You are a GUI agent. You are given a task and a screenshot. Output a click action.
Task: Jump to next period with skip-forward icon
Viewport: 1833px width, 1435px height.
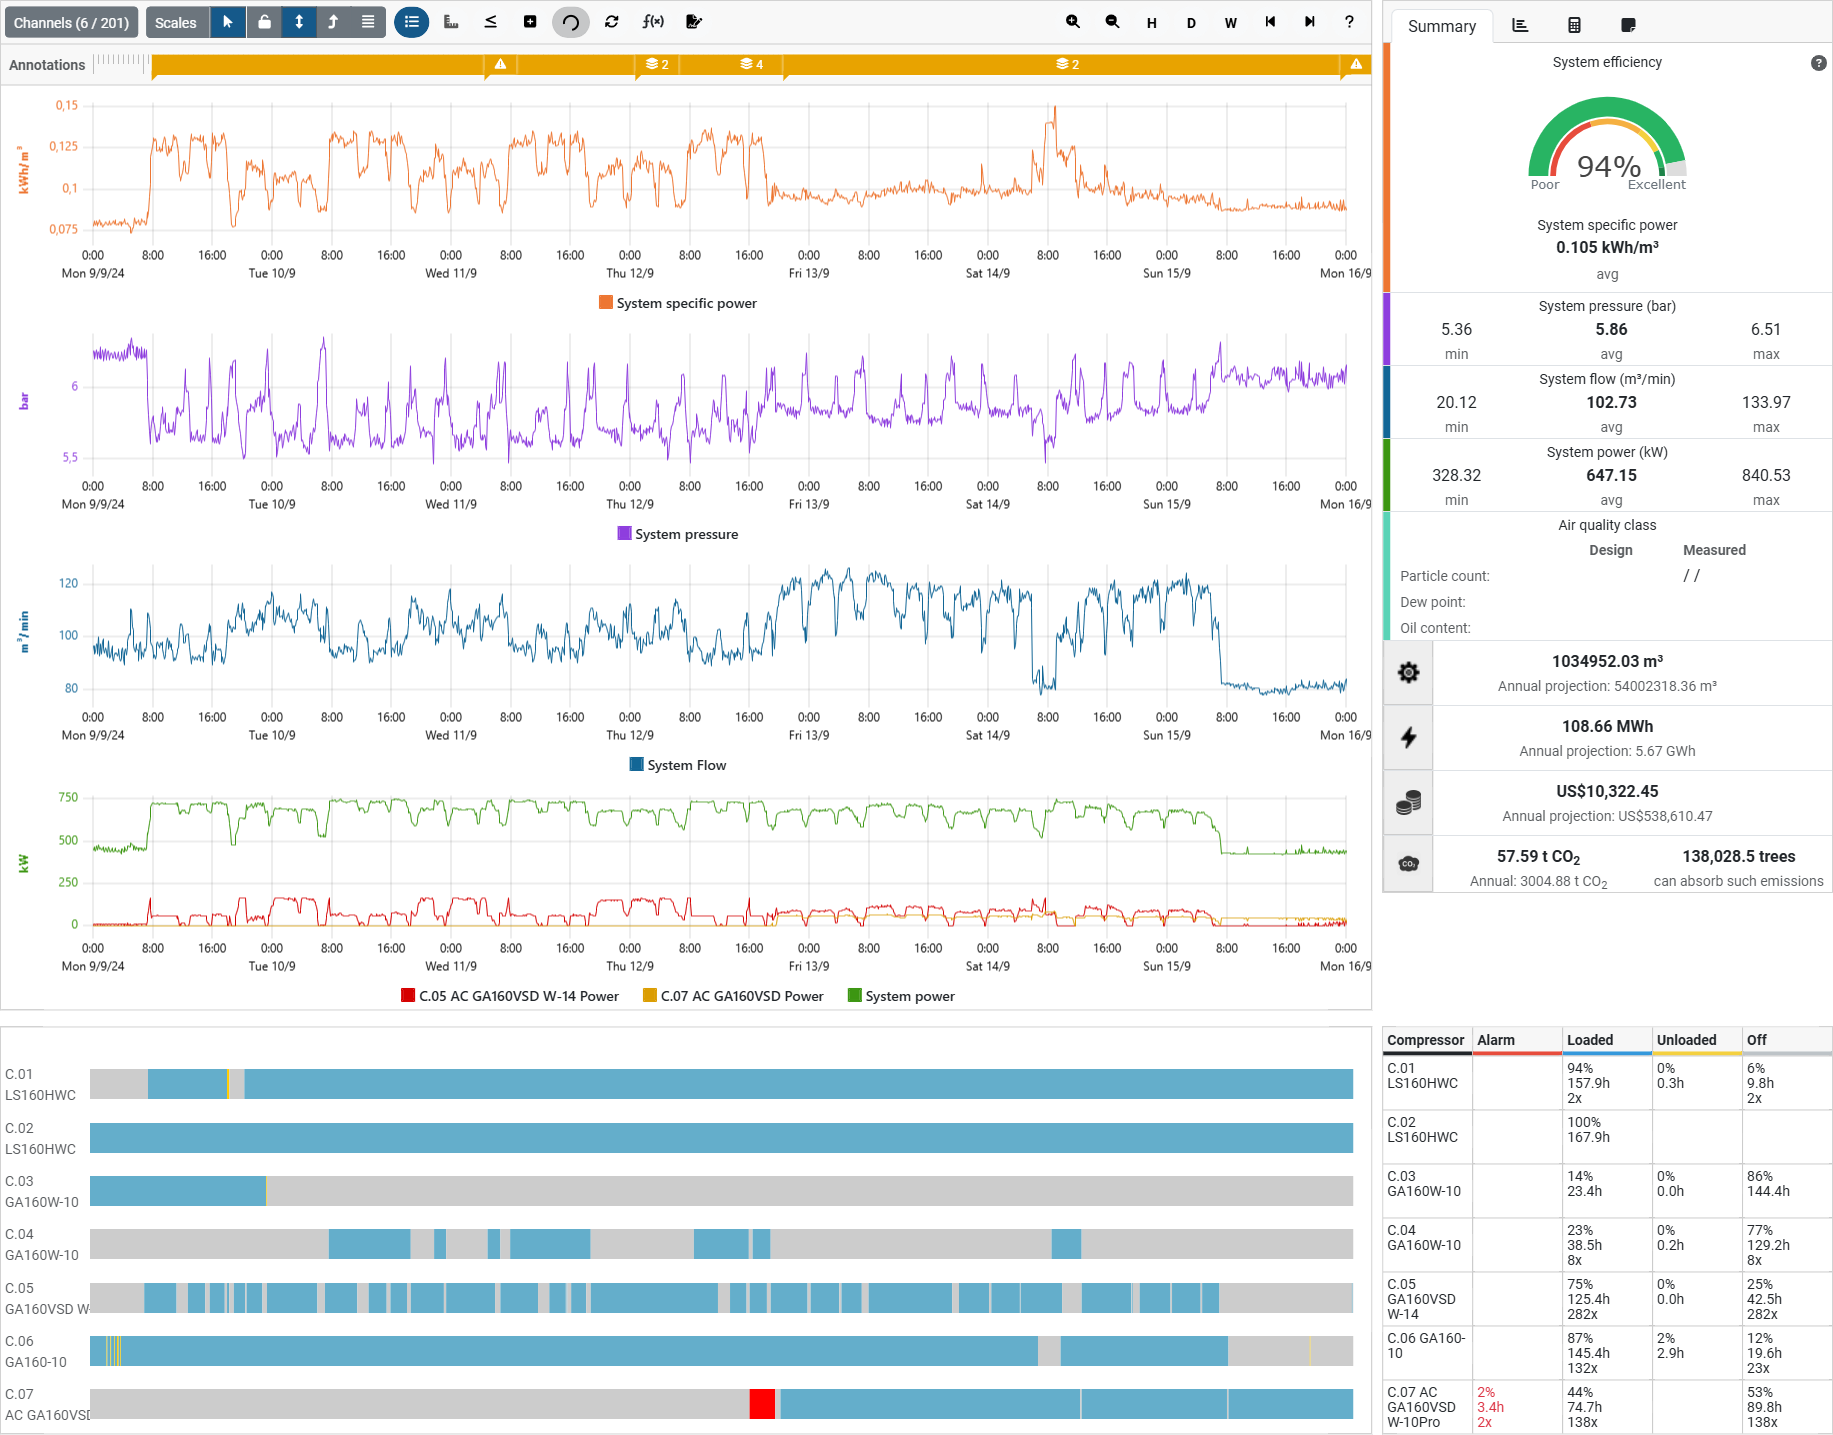(x=1309, y=22)
